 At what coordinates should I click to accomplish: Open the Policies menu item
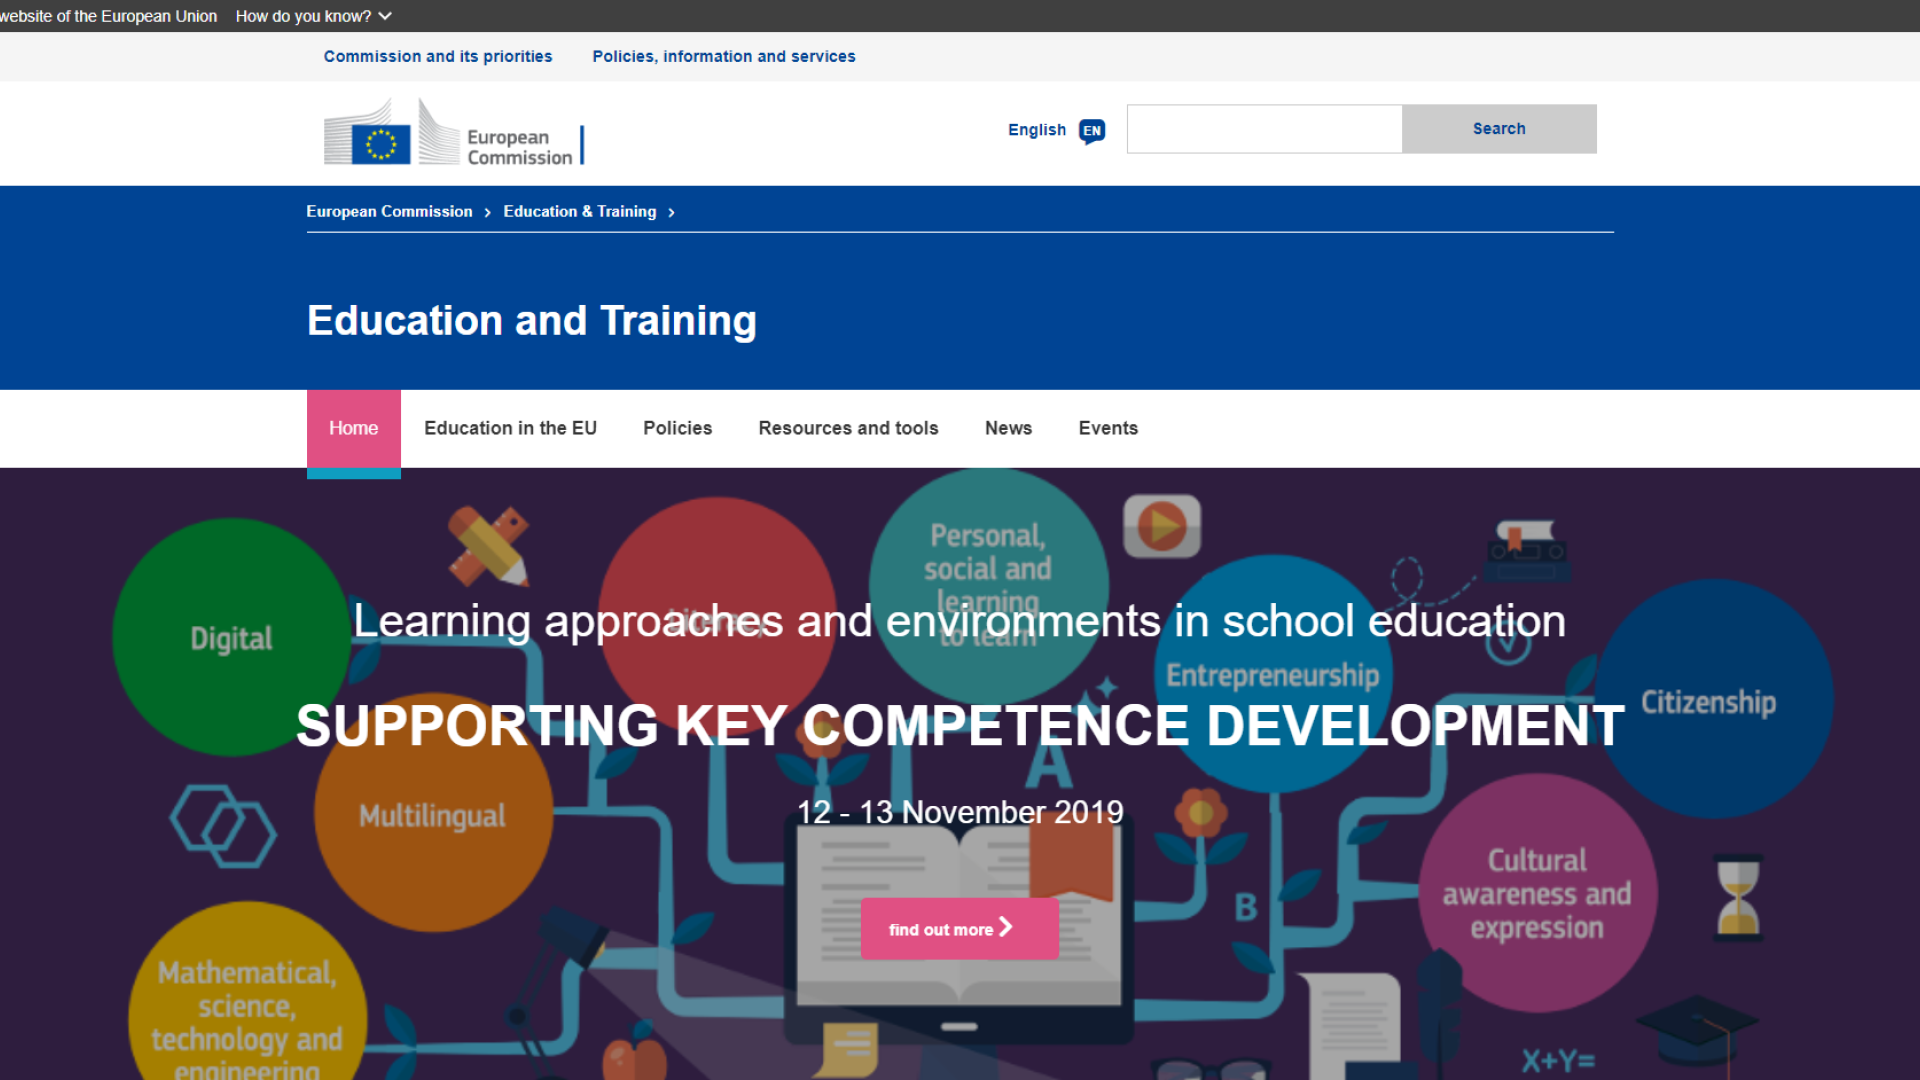point(677,428)
